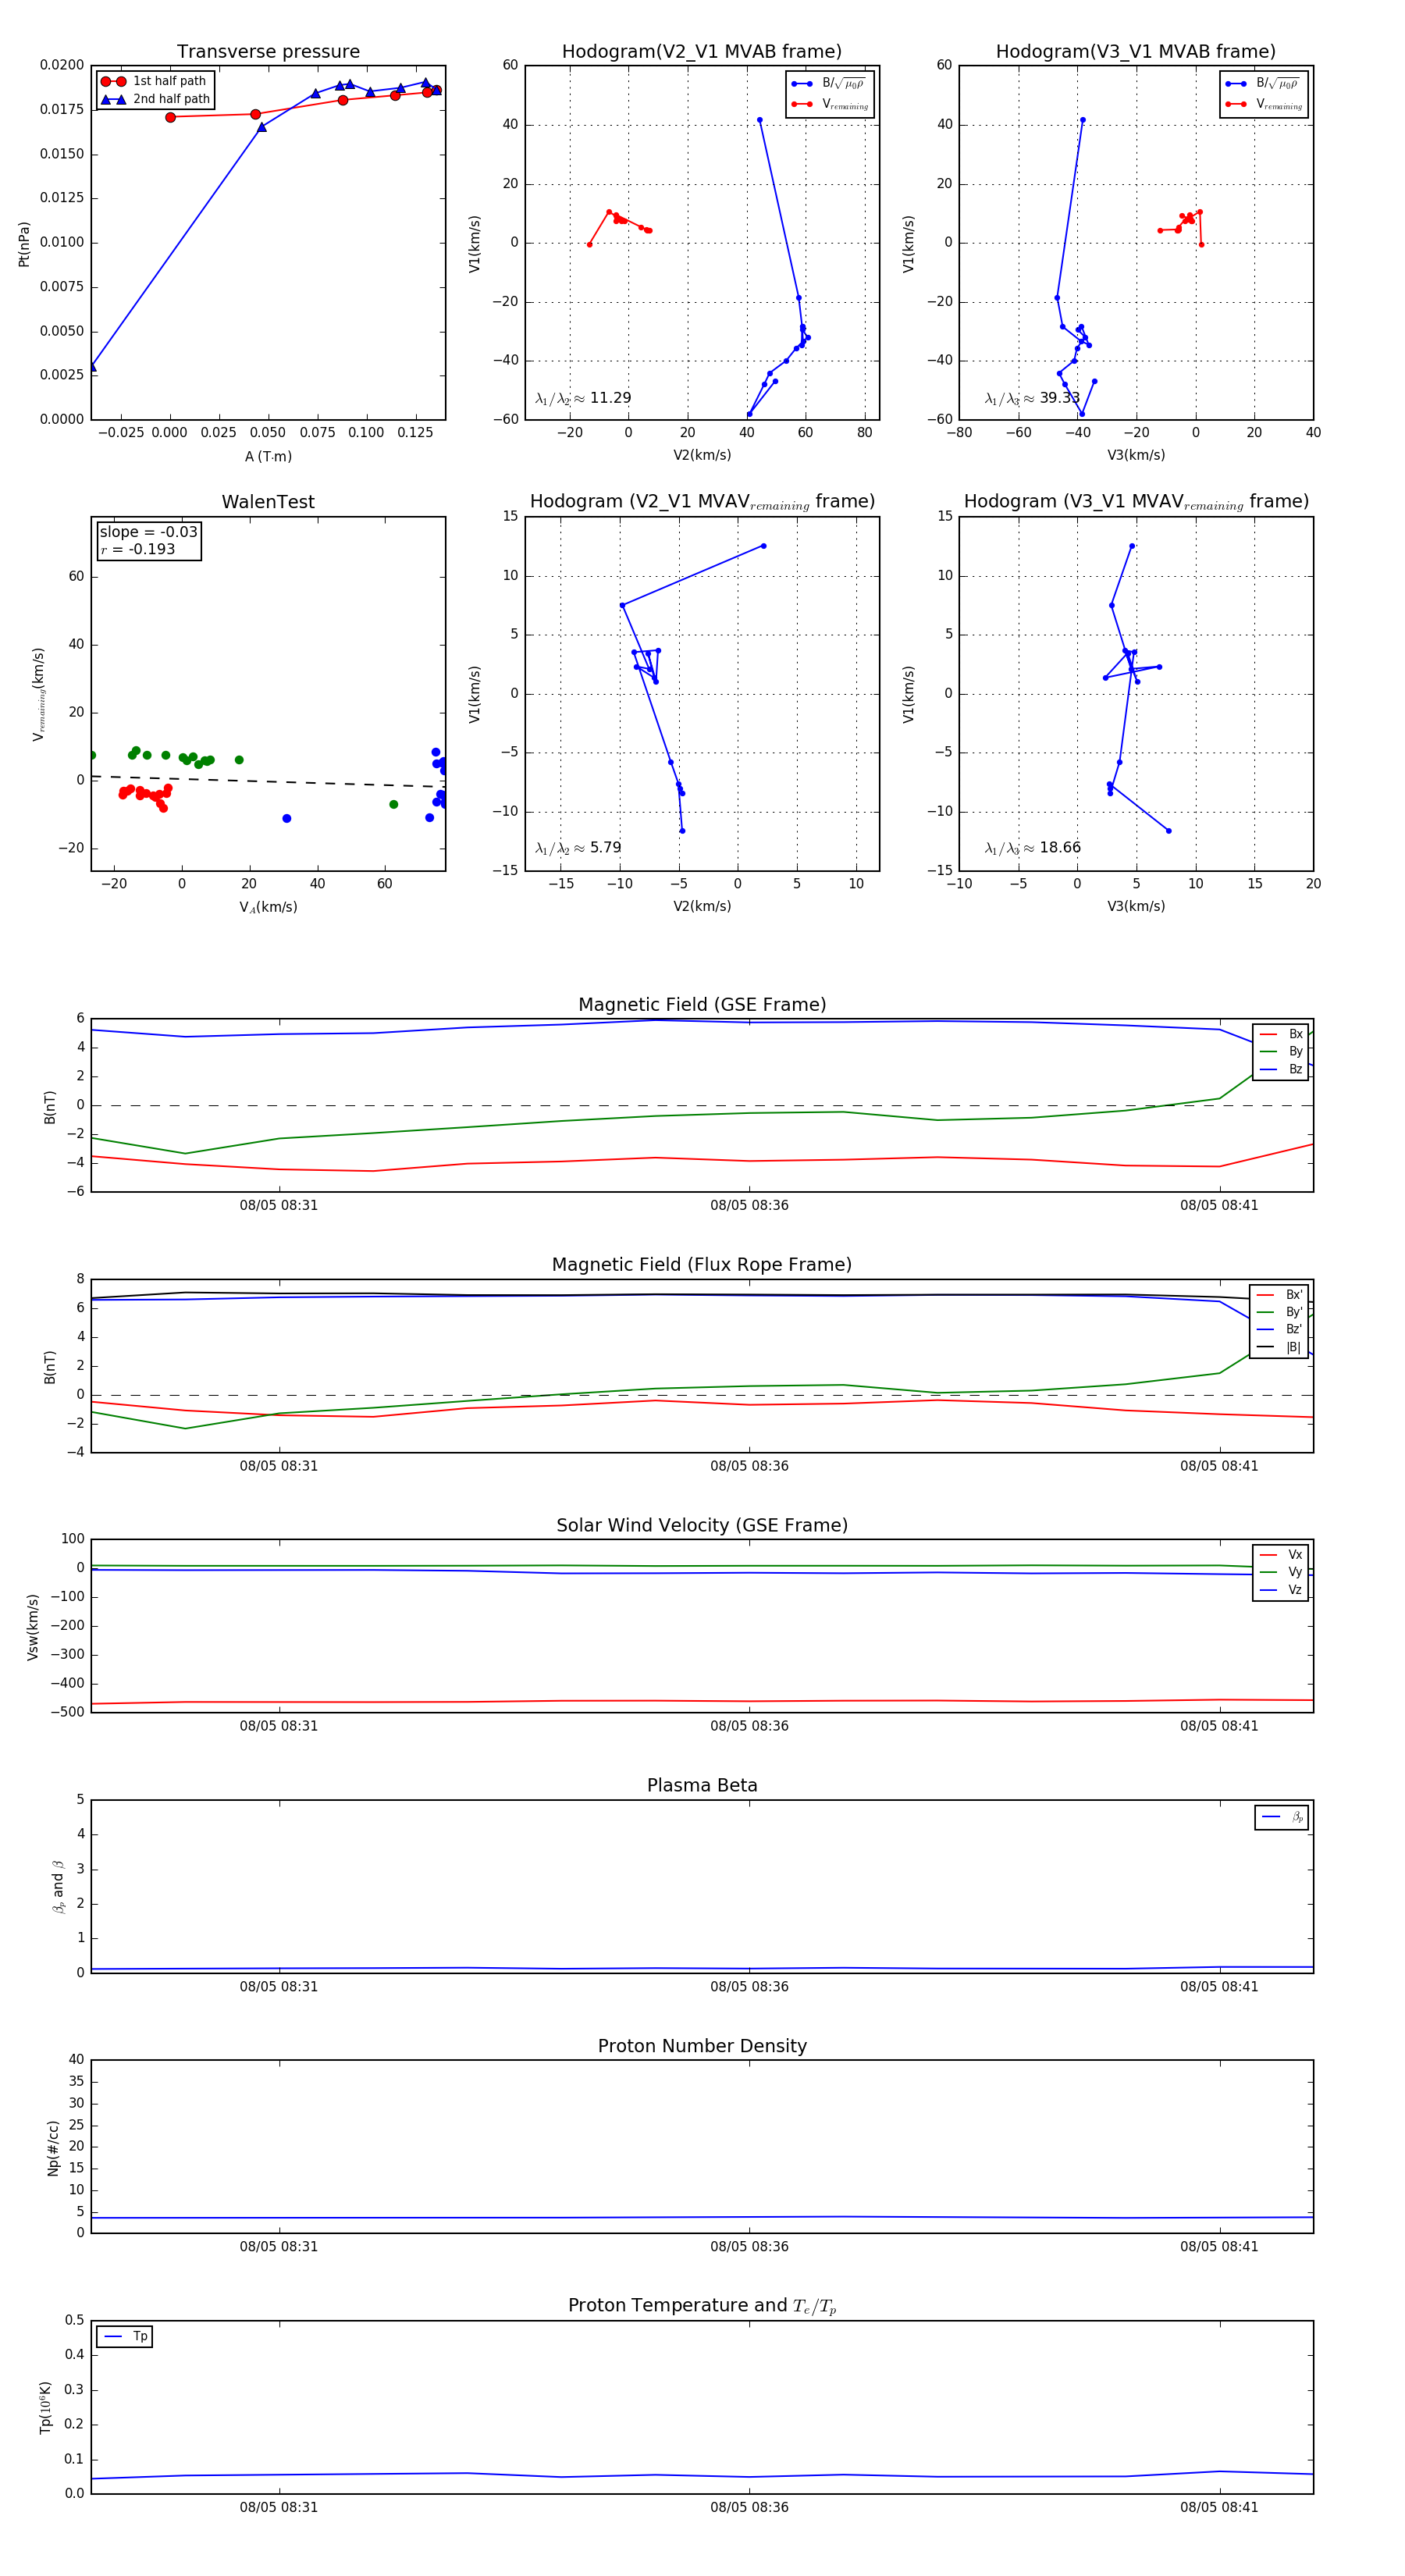Click the 'Solar Wind Velocity (GSE Frame)' title
The height and width of the screenshot is (2576, 1405).
pyautogui.click(x=702, y=1525)
